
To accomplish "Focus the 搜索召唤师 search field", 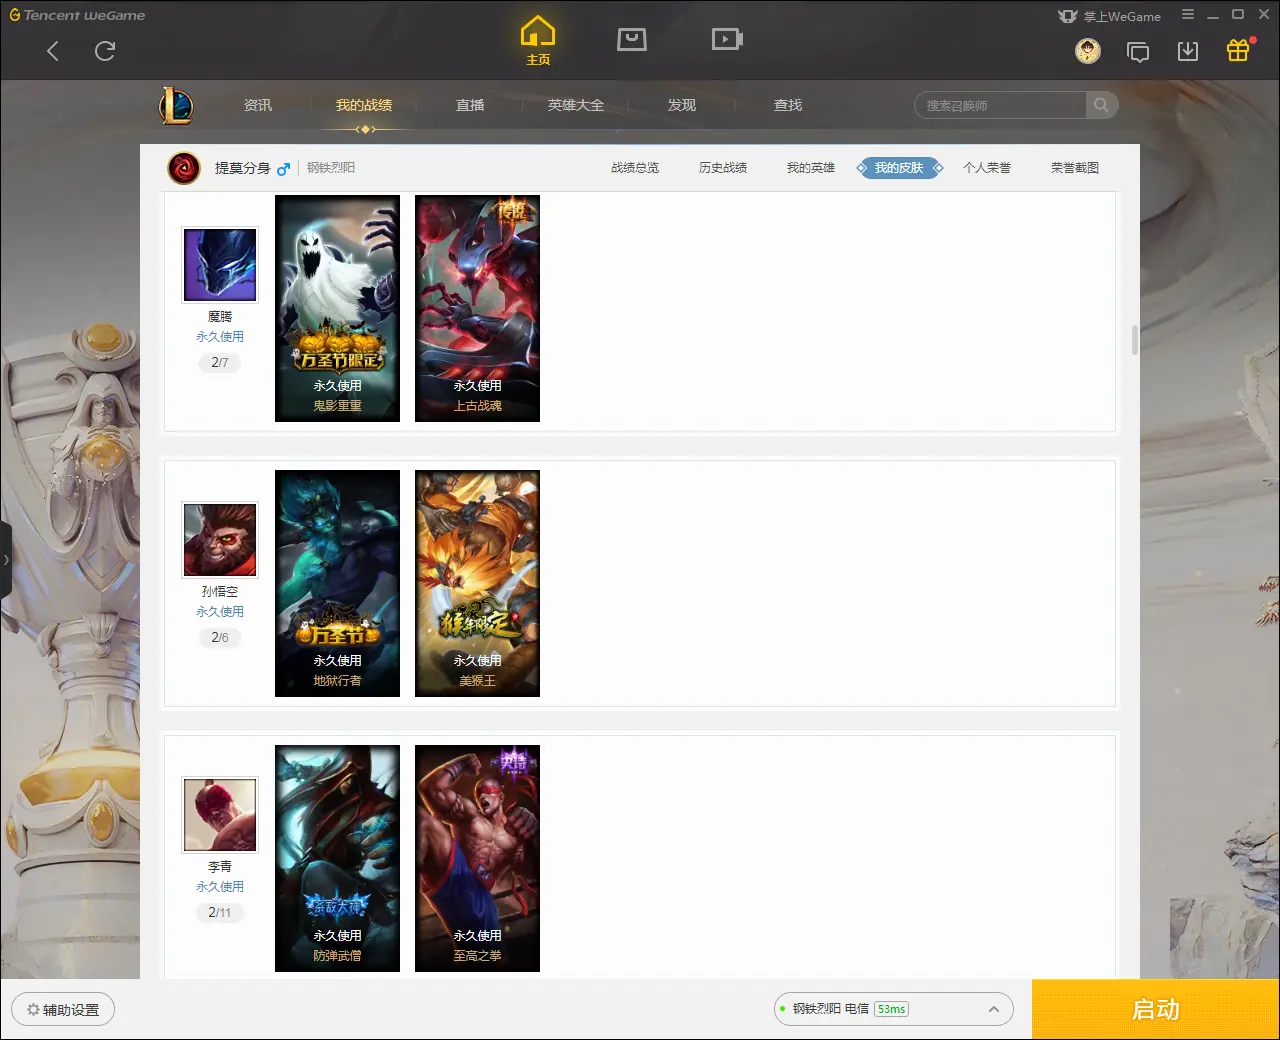I will point(1000,105).
